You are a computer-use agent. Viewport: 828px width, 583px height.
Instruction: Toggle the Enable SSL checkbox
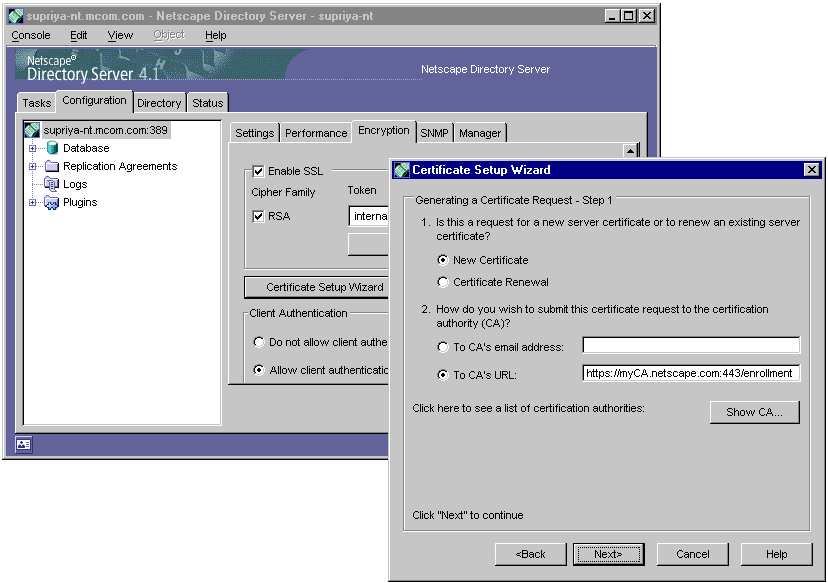(x=258, y=171)
